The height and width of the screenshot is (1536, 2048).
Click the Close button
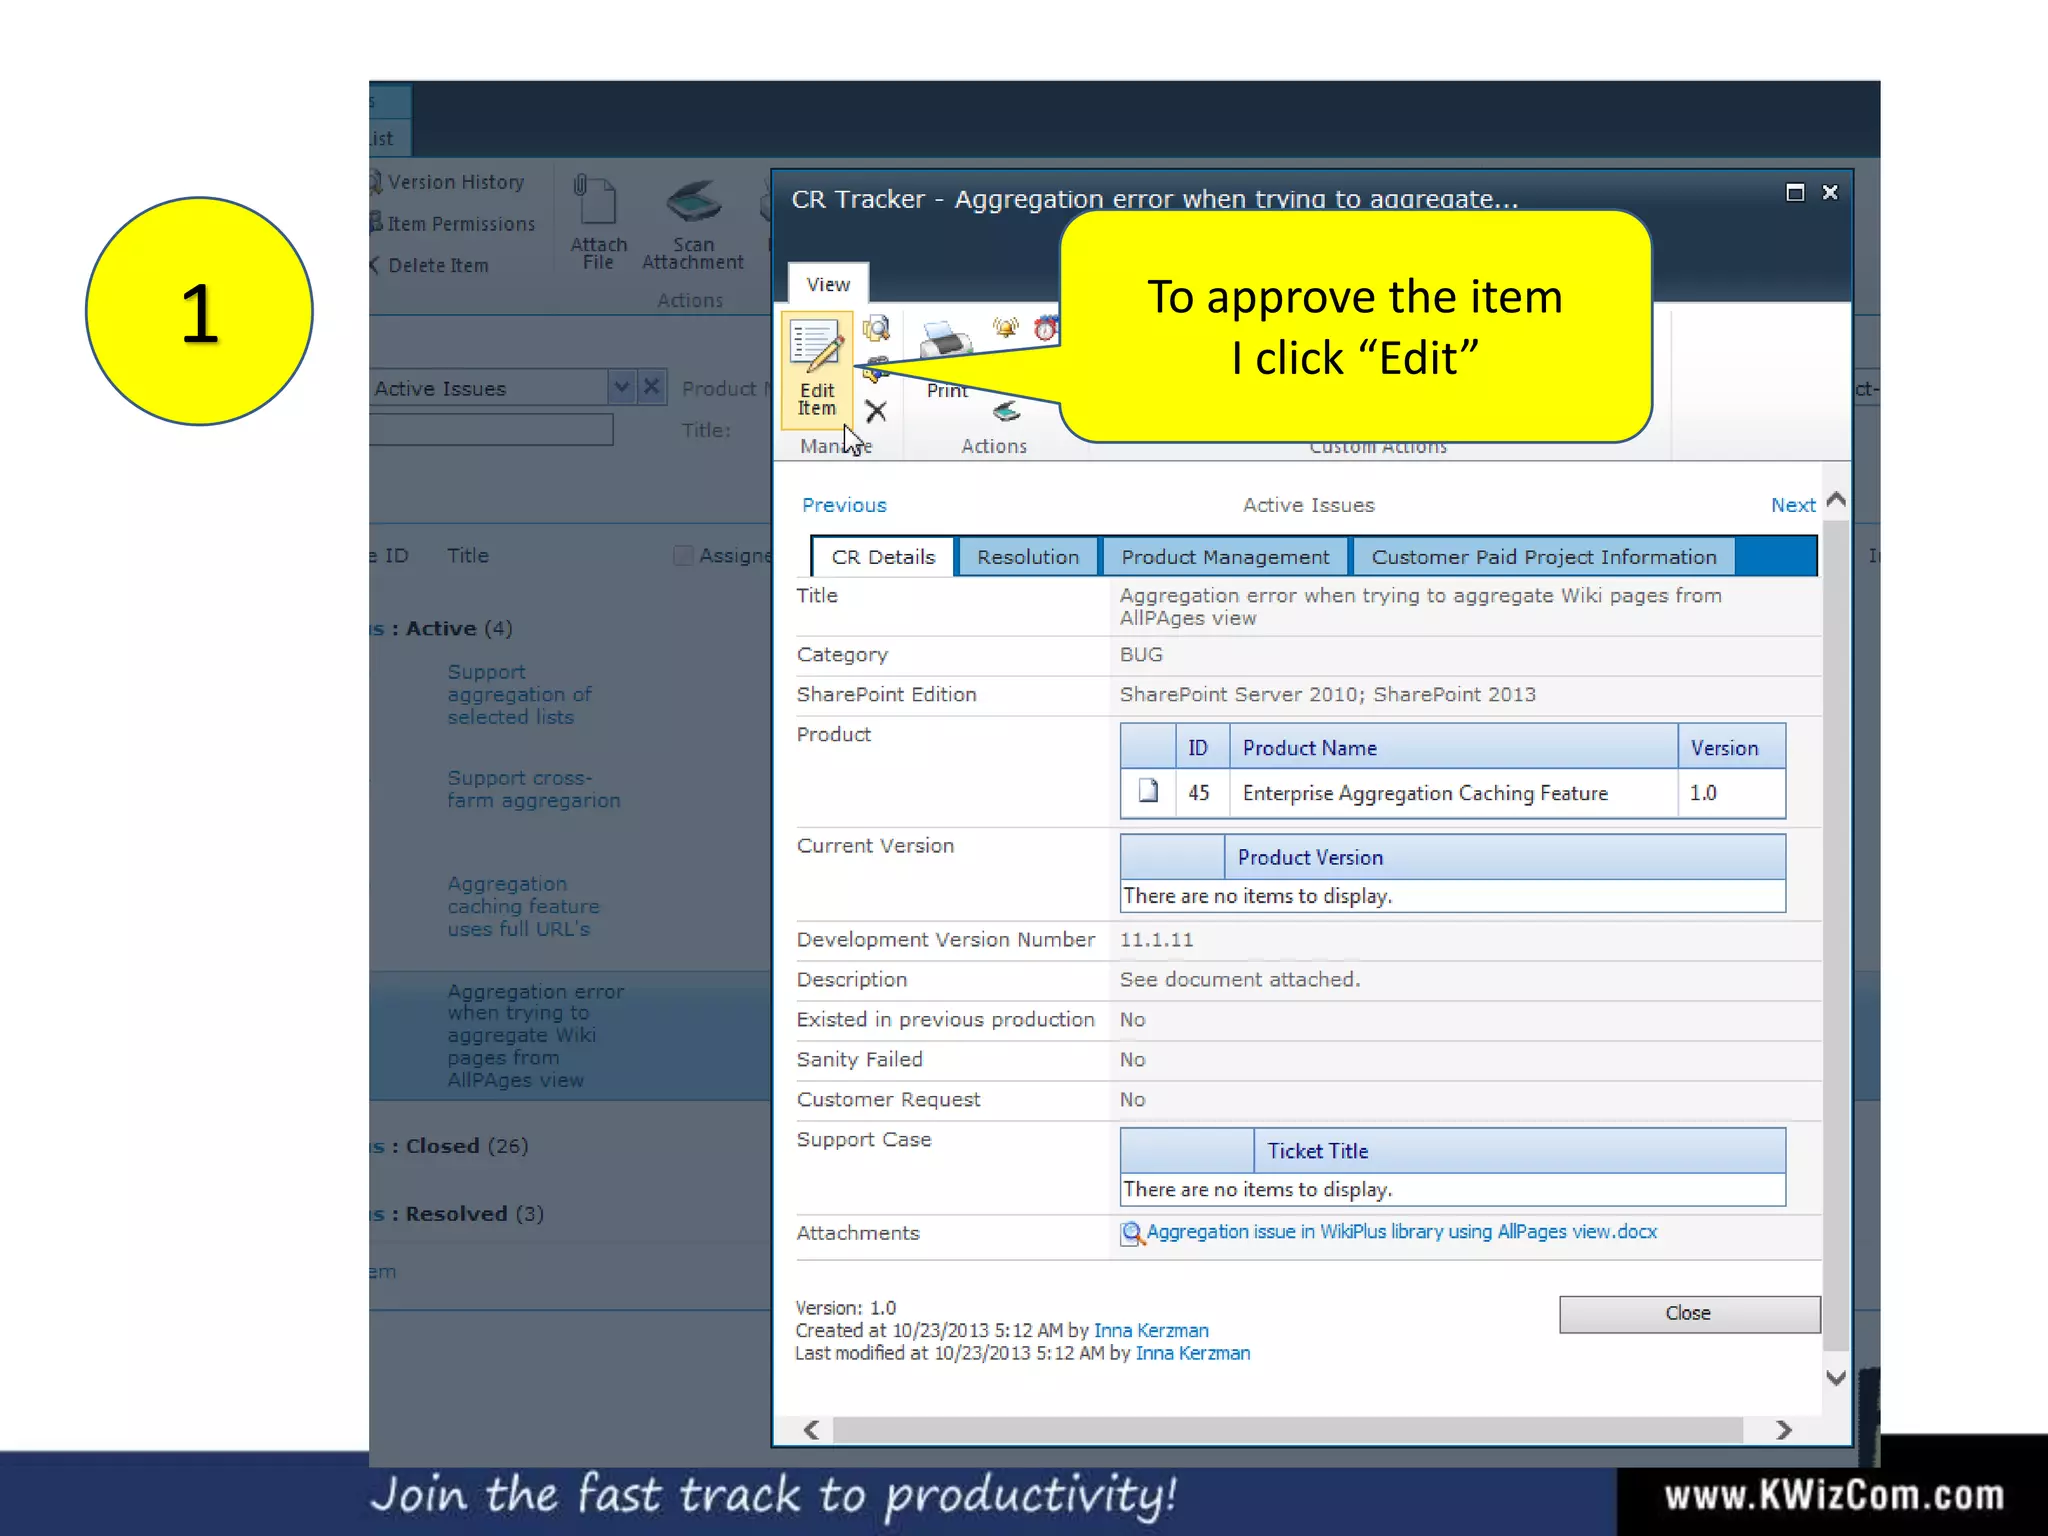[1689, 1314]
